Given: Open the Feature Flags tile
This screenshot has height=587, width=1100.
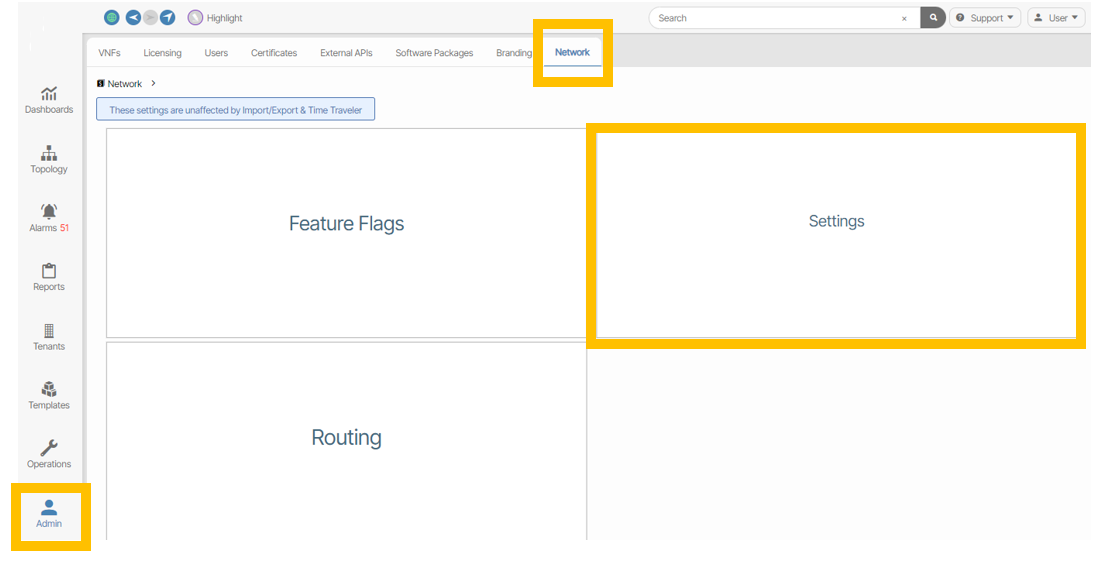Looking at the screenshot, I should click(346, 224).
